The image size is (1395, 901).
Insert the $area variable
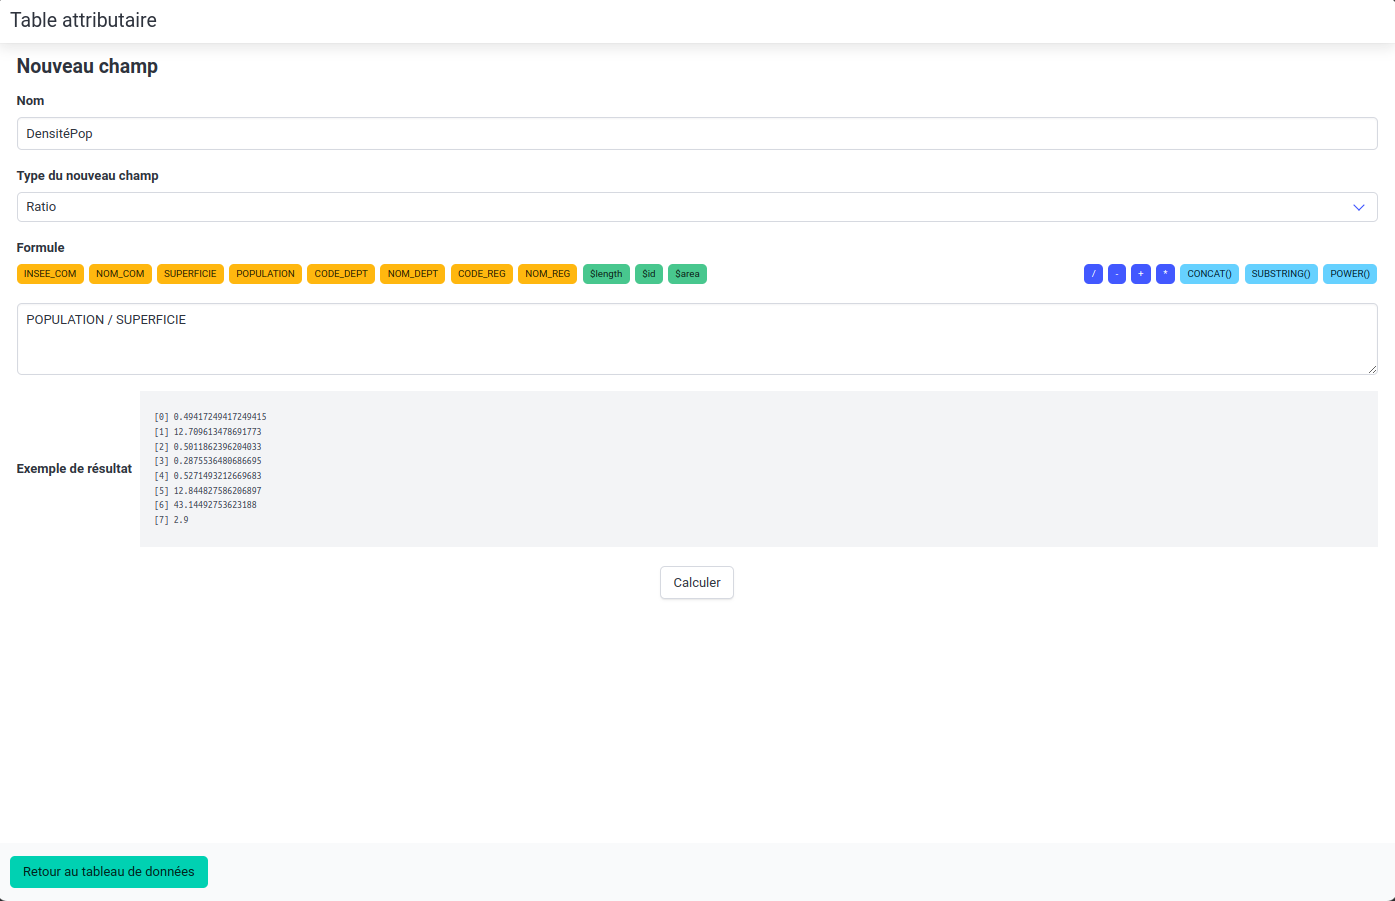(687, 274)
